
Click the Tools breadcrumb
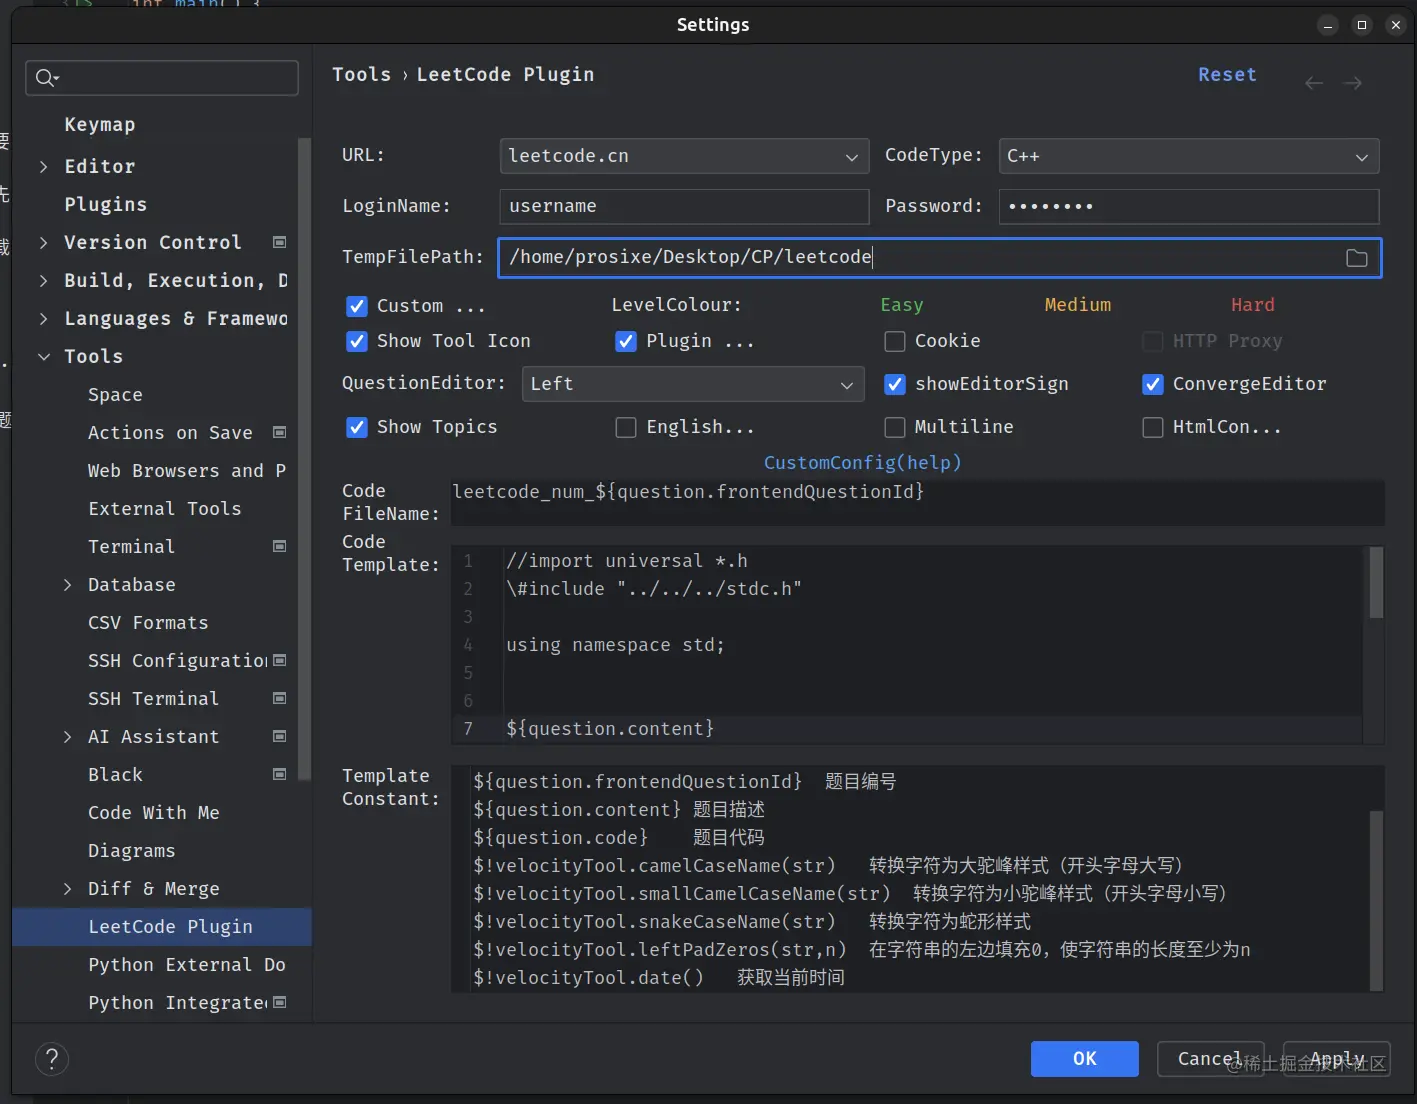(x=361, y=75)
